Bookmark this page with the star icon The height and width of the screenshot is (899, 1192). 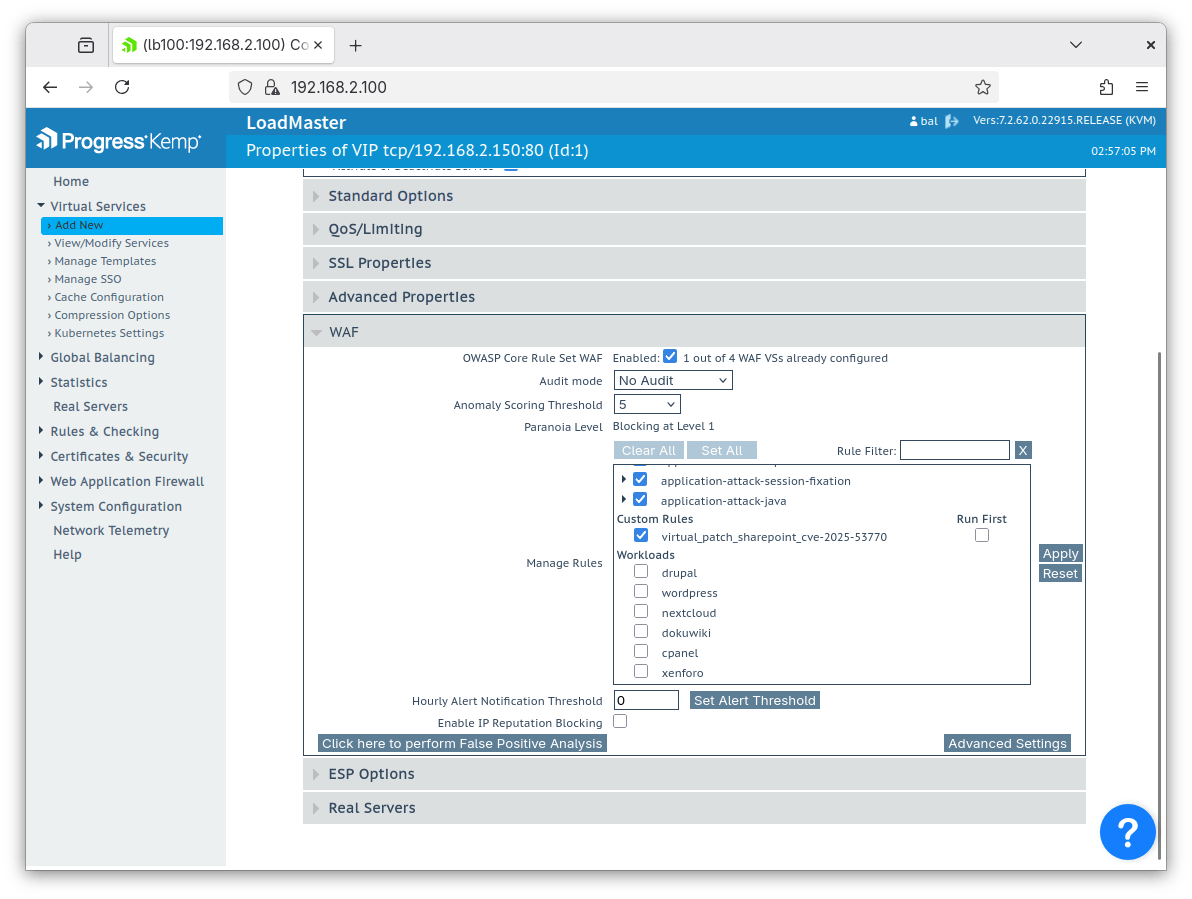coord(982,87)
